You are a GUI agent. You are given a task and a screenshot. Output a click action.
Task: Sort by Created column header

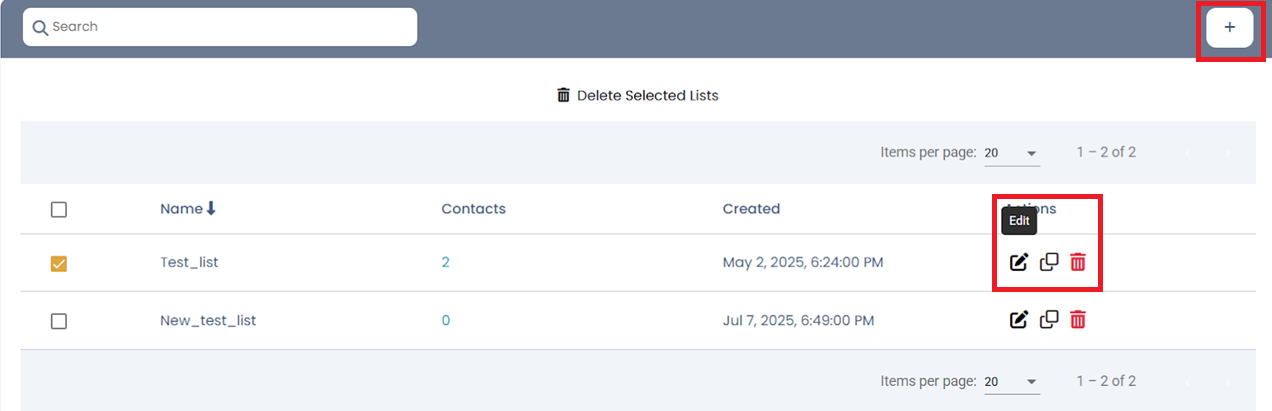[751, 209]
